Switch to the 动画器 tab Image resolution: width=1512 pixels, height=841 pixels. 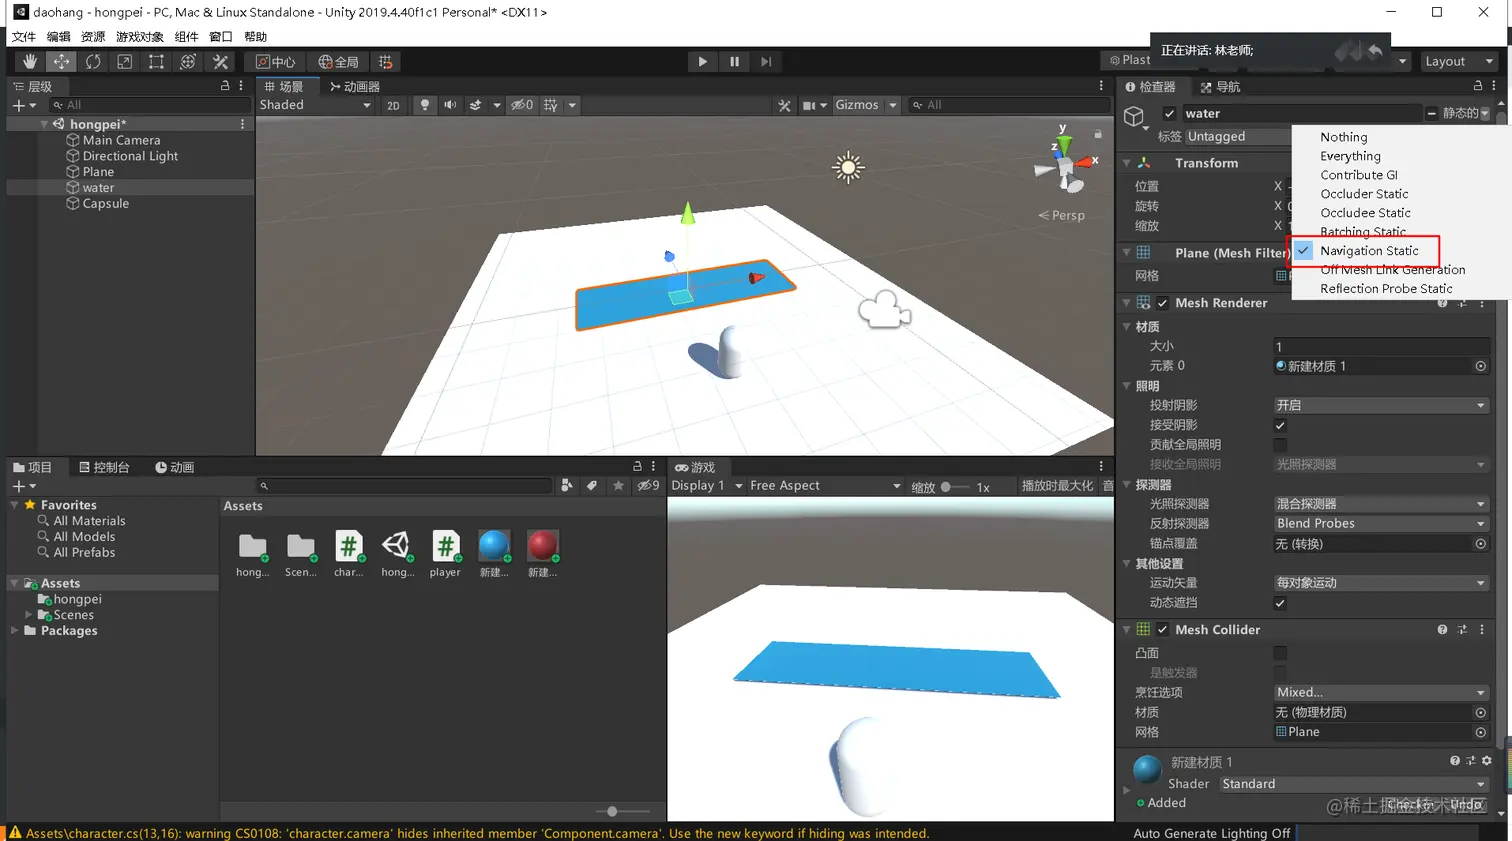coord(355,87)
